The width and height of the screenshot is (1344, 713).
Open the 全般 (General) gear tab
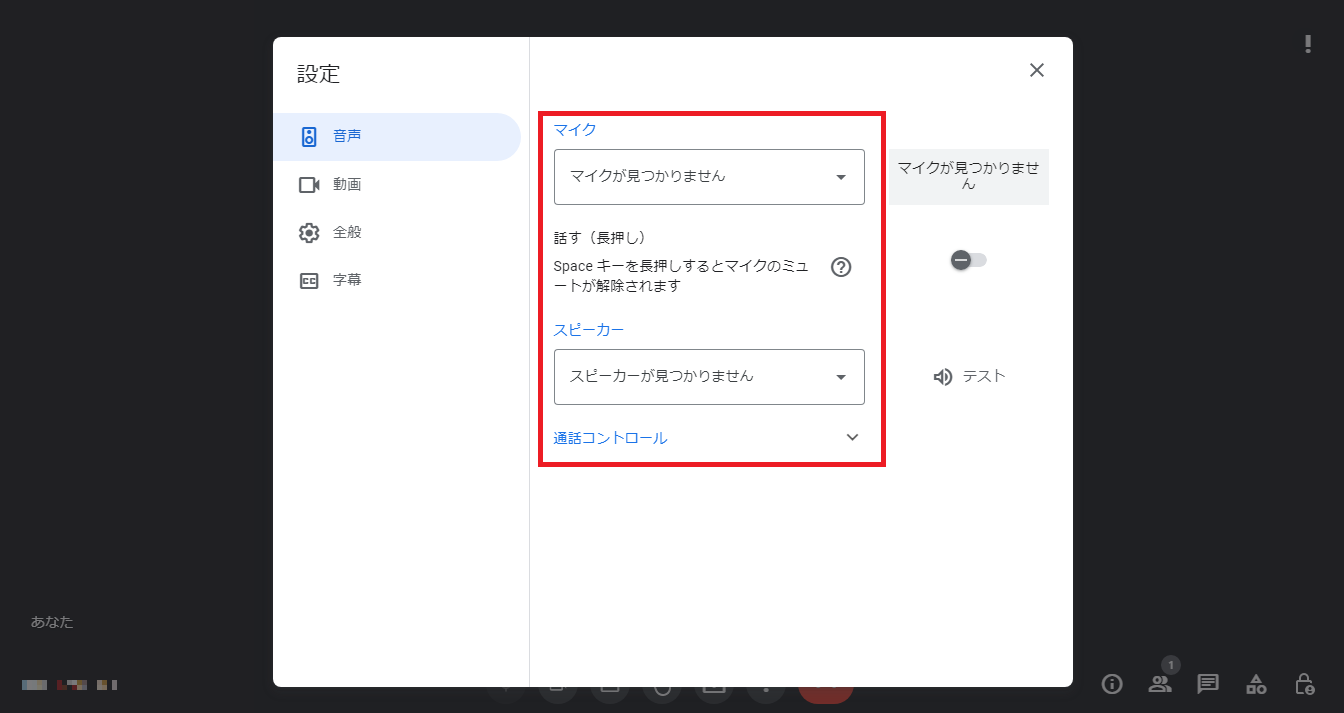(346, 232)
